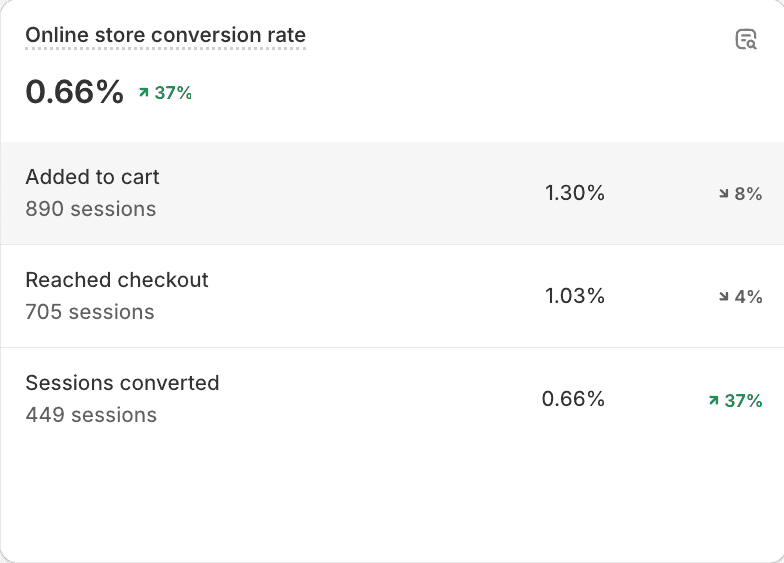Click the 4% decrease value
This screenshot has width=784, height=563.
748,296
